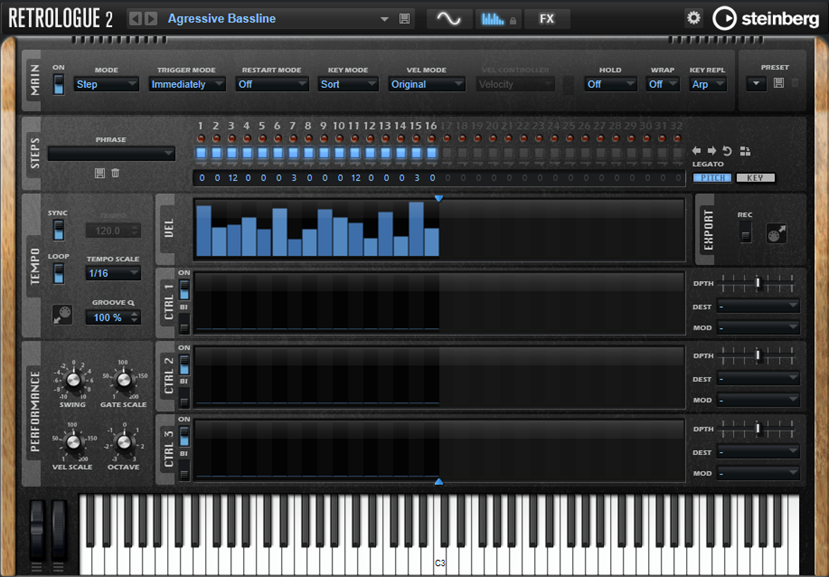Duplicate the phrase steps
829x577 pixels.
tap(745, 151)
